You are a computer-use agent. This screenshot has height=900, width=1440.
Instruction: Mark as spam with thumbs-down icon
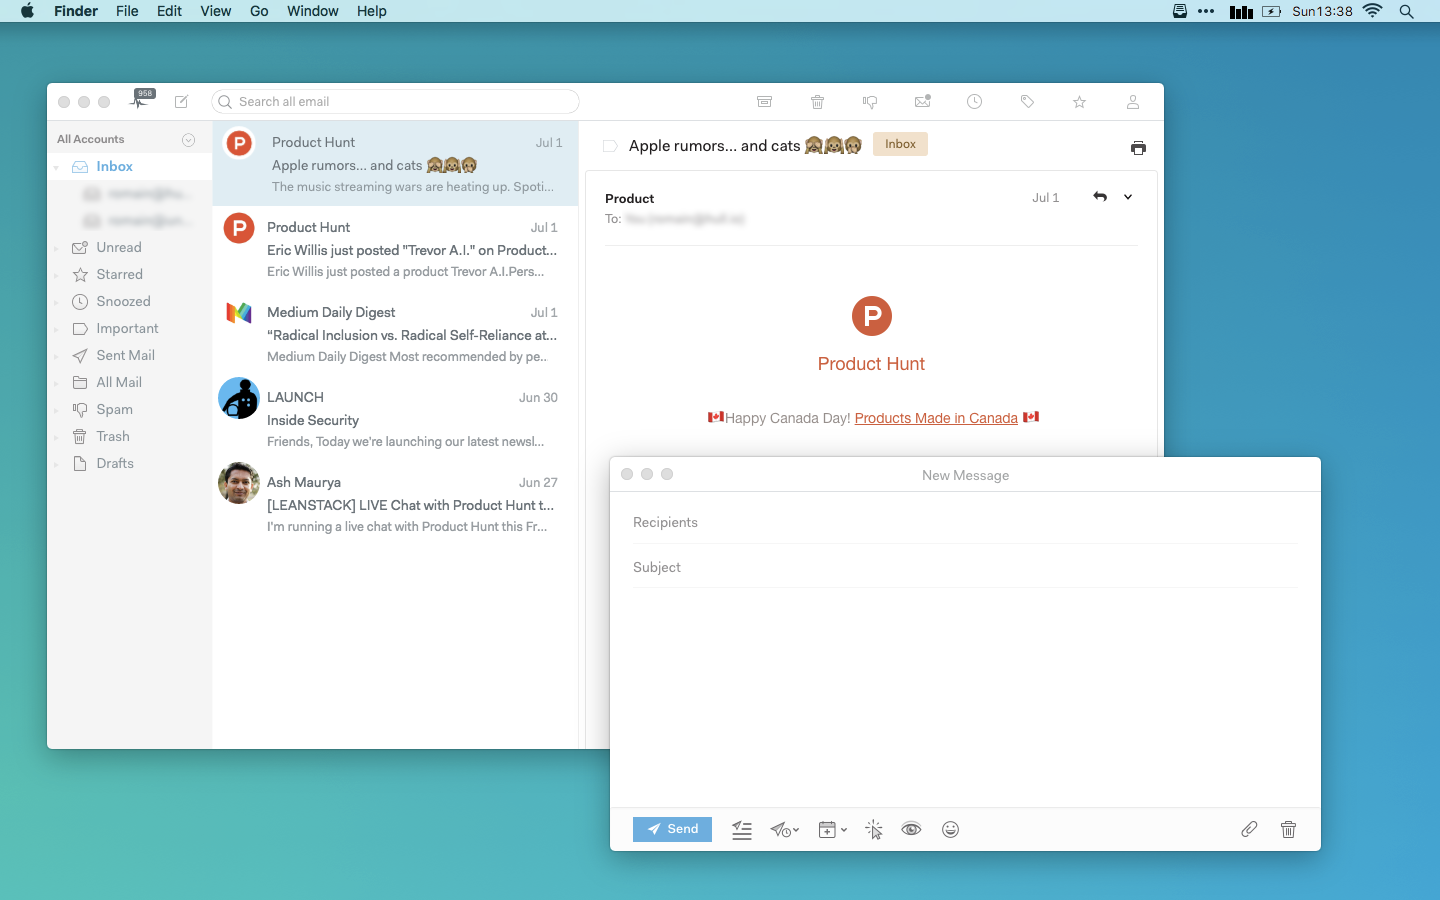870,101
